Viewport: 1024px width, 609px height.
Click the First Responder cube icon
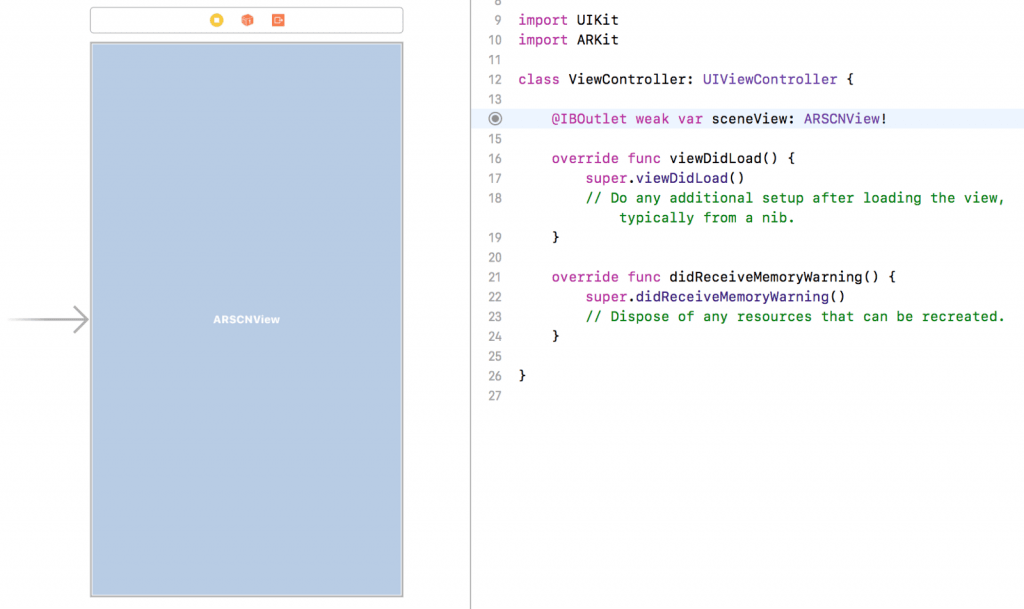pos(247,20)
